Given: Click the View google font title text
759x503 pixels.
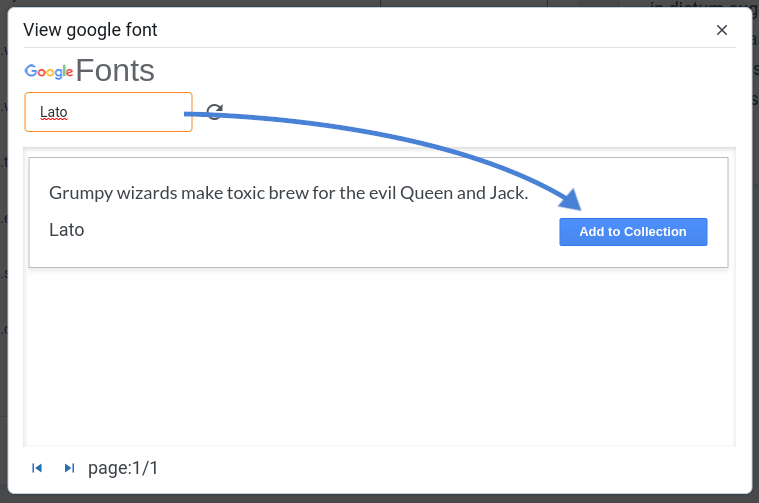Looking at the screenshot, I should (90, 30).
